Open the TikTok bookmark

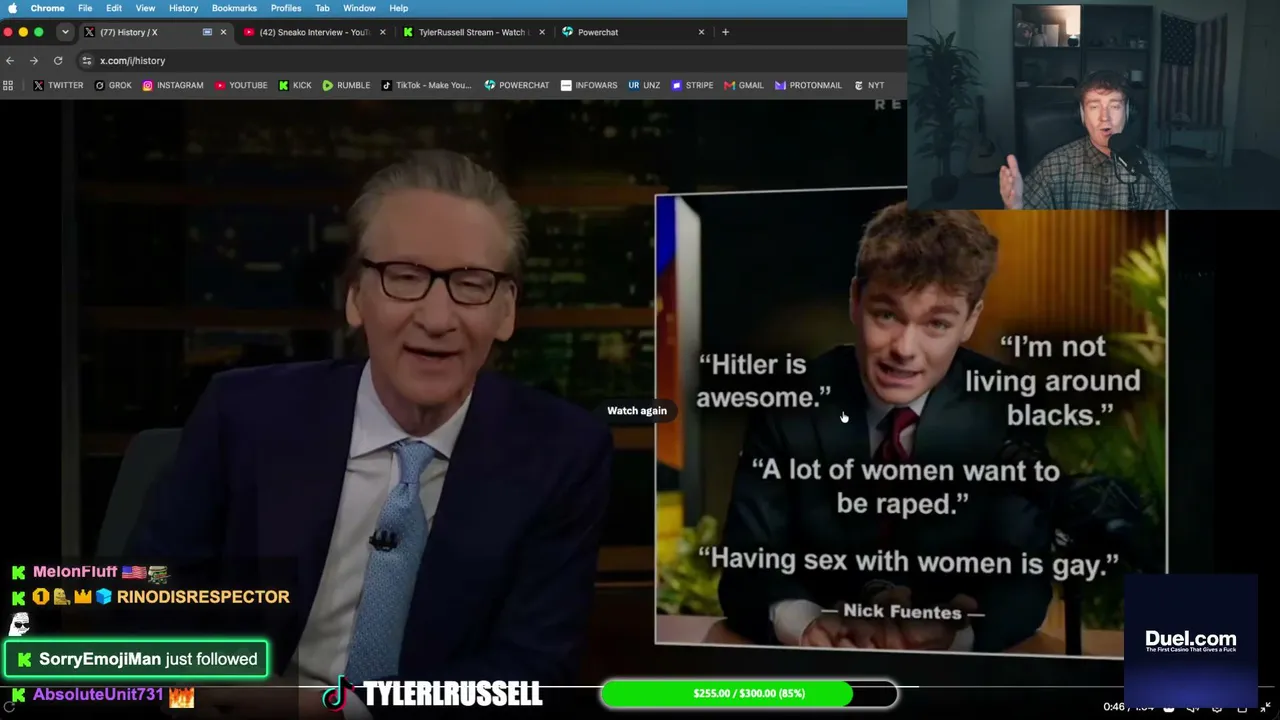pos(426,86)
